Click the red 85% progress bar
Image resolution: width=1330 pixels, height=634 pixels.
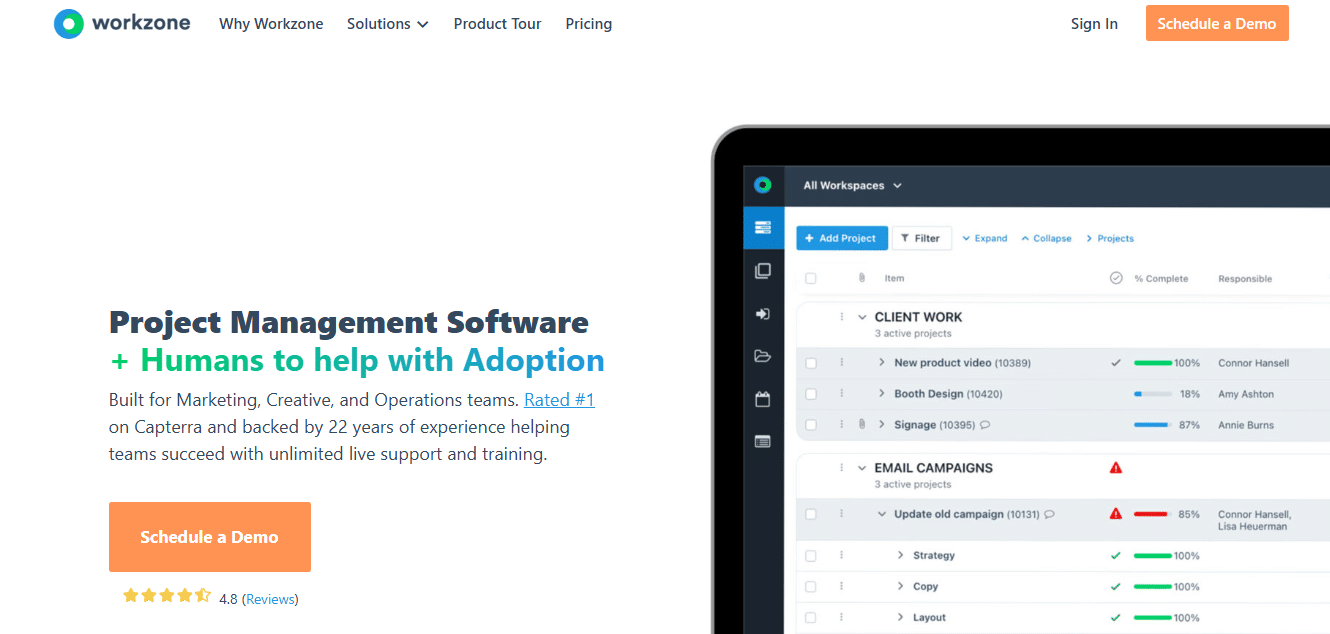point(1152,514)
